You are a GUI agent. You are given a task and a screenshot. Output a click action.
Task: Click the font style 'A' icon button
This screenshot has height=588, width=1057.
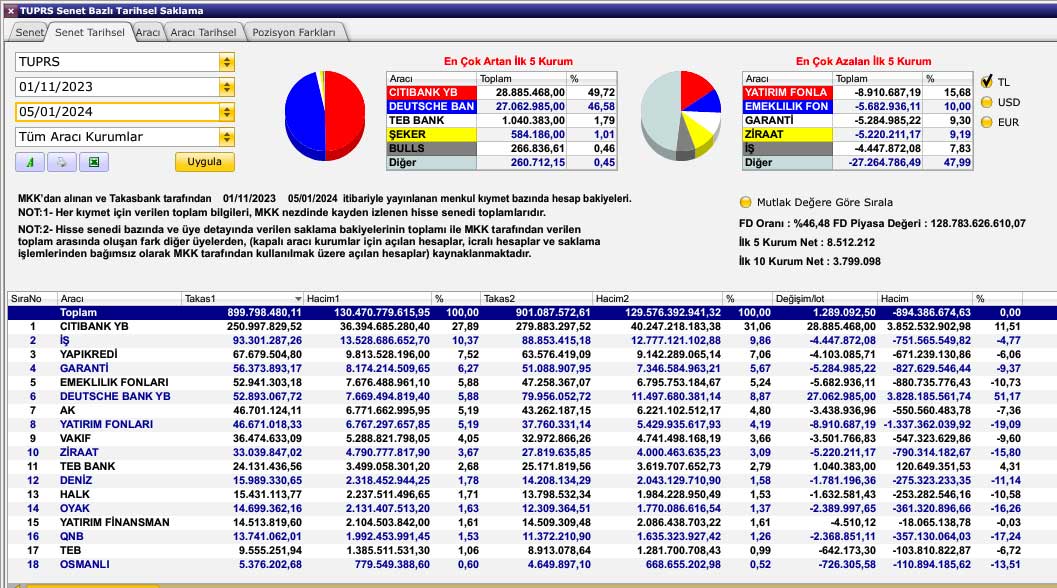(x=29, y=162)
